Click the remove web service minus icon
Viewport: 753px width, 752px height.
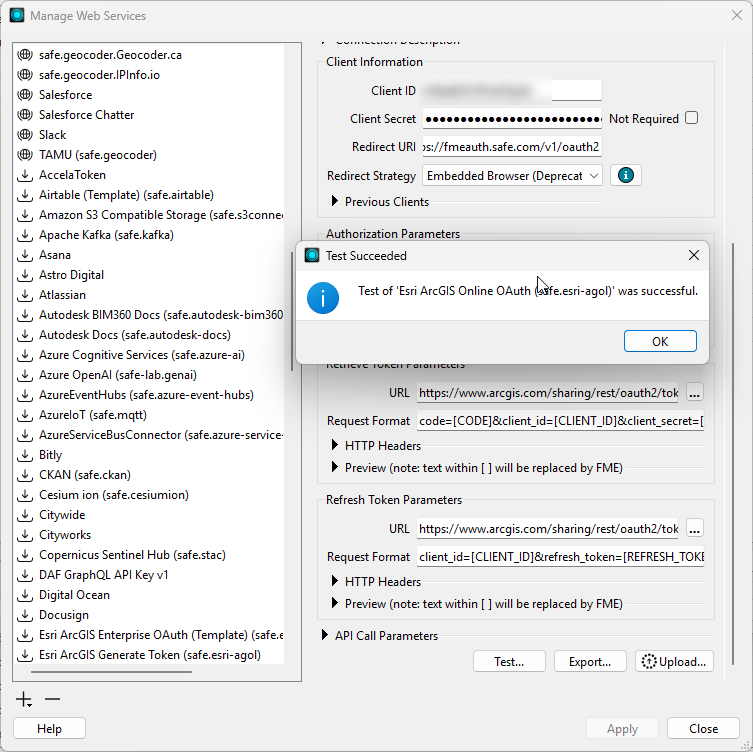(x=52, y=699)
